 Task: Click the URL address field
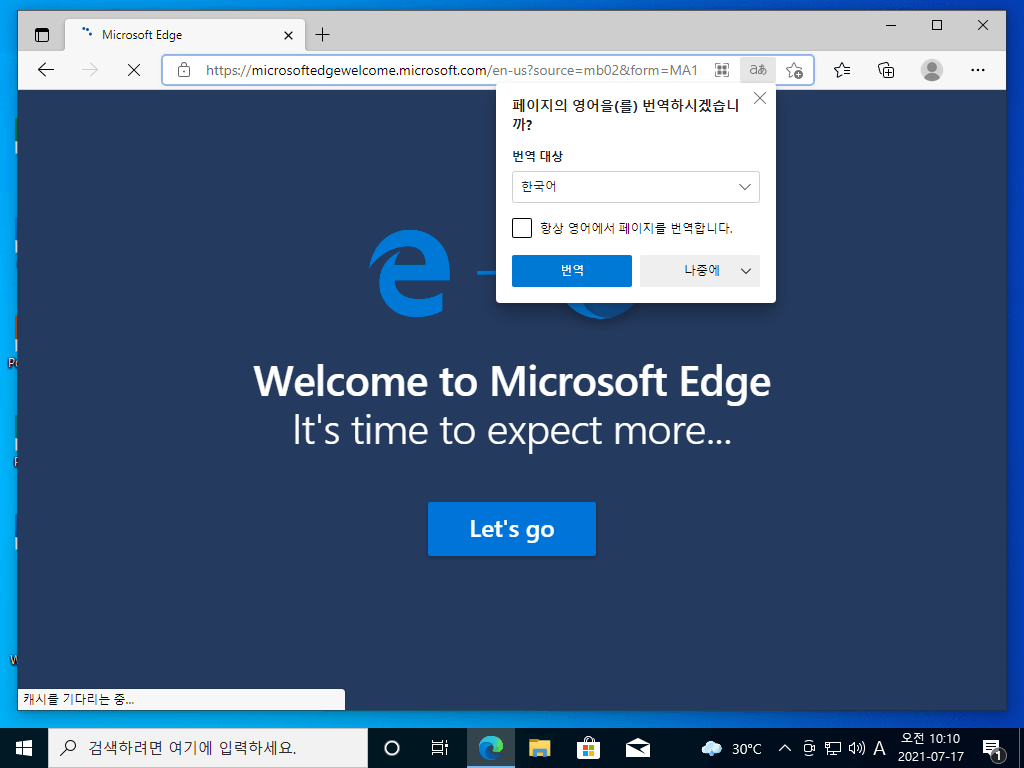point(451,70)
